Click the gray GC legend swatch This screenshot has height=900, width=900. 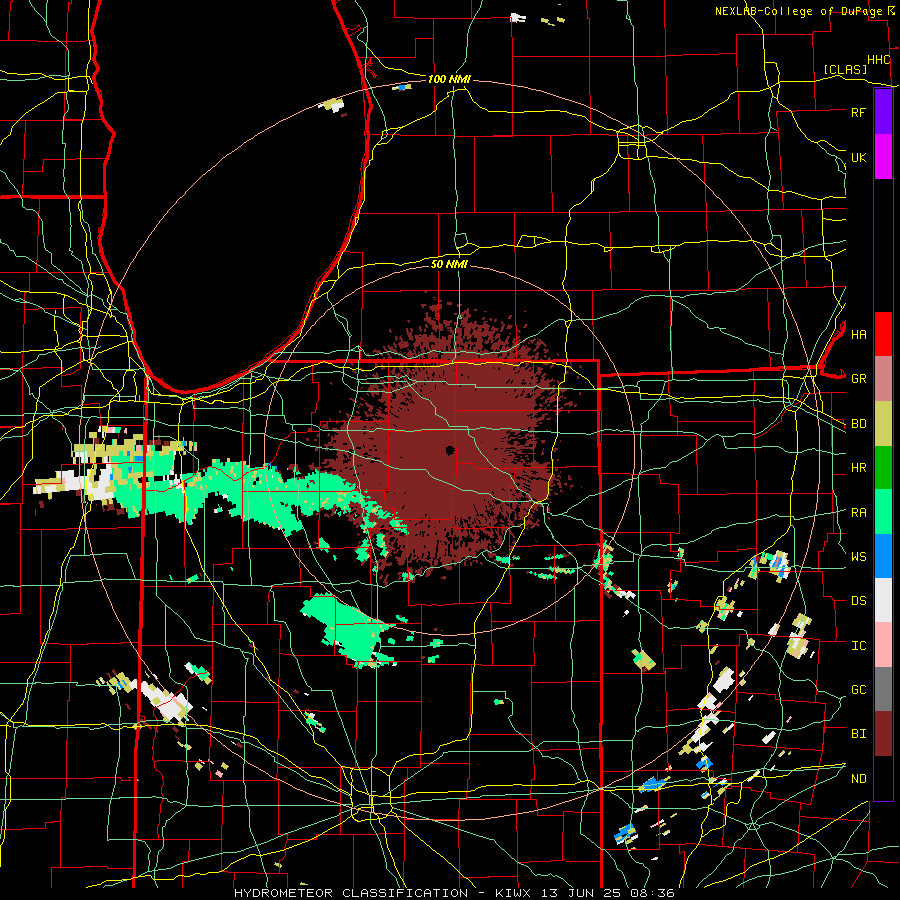click(883, 689)
